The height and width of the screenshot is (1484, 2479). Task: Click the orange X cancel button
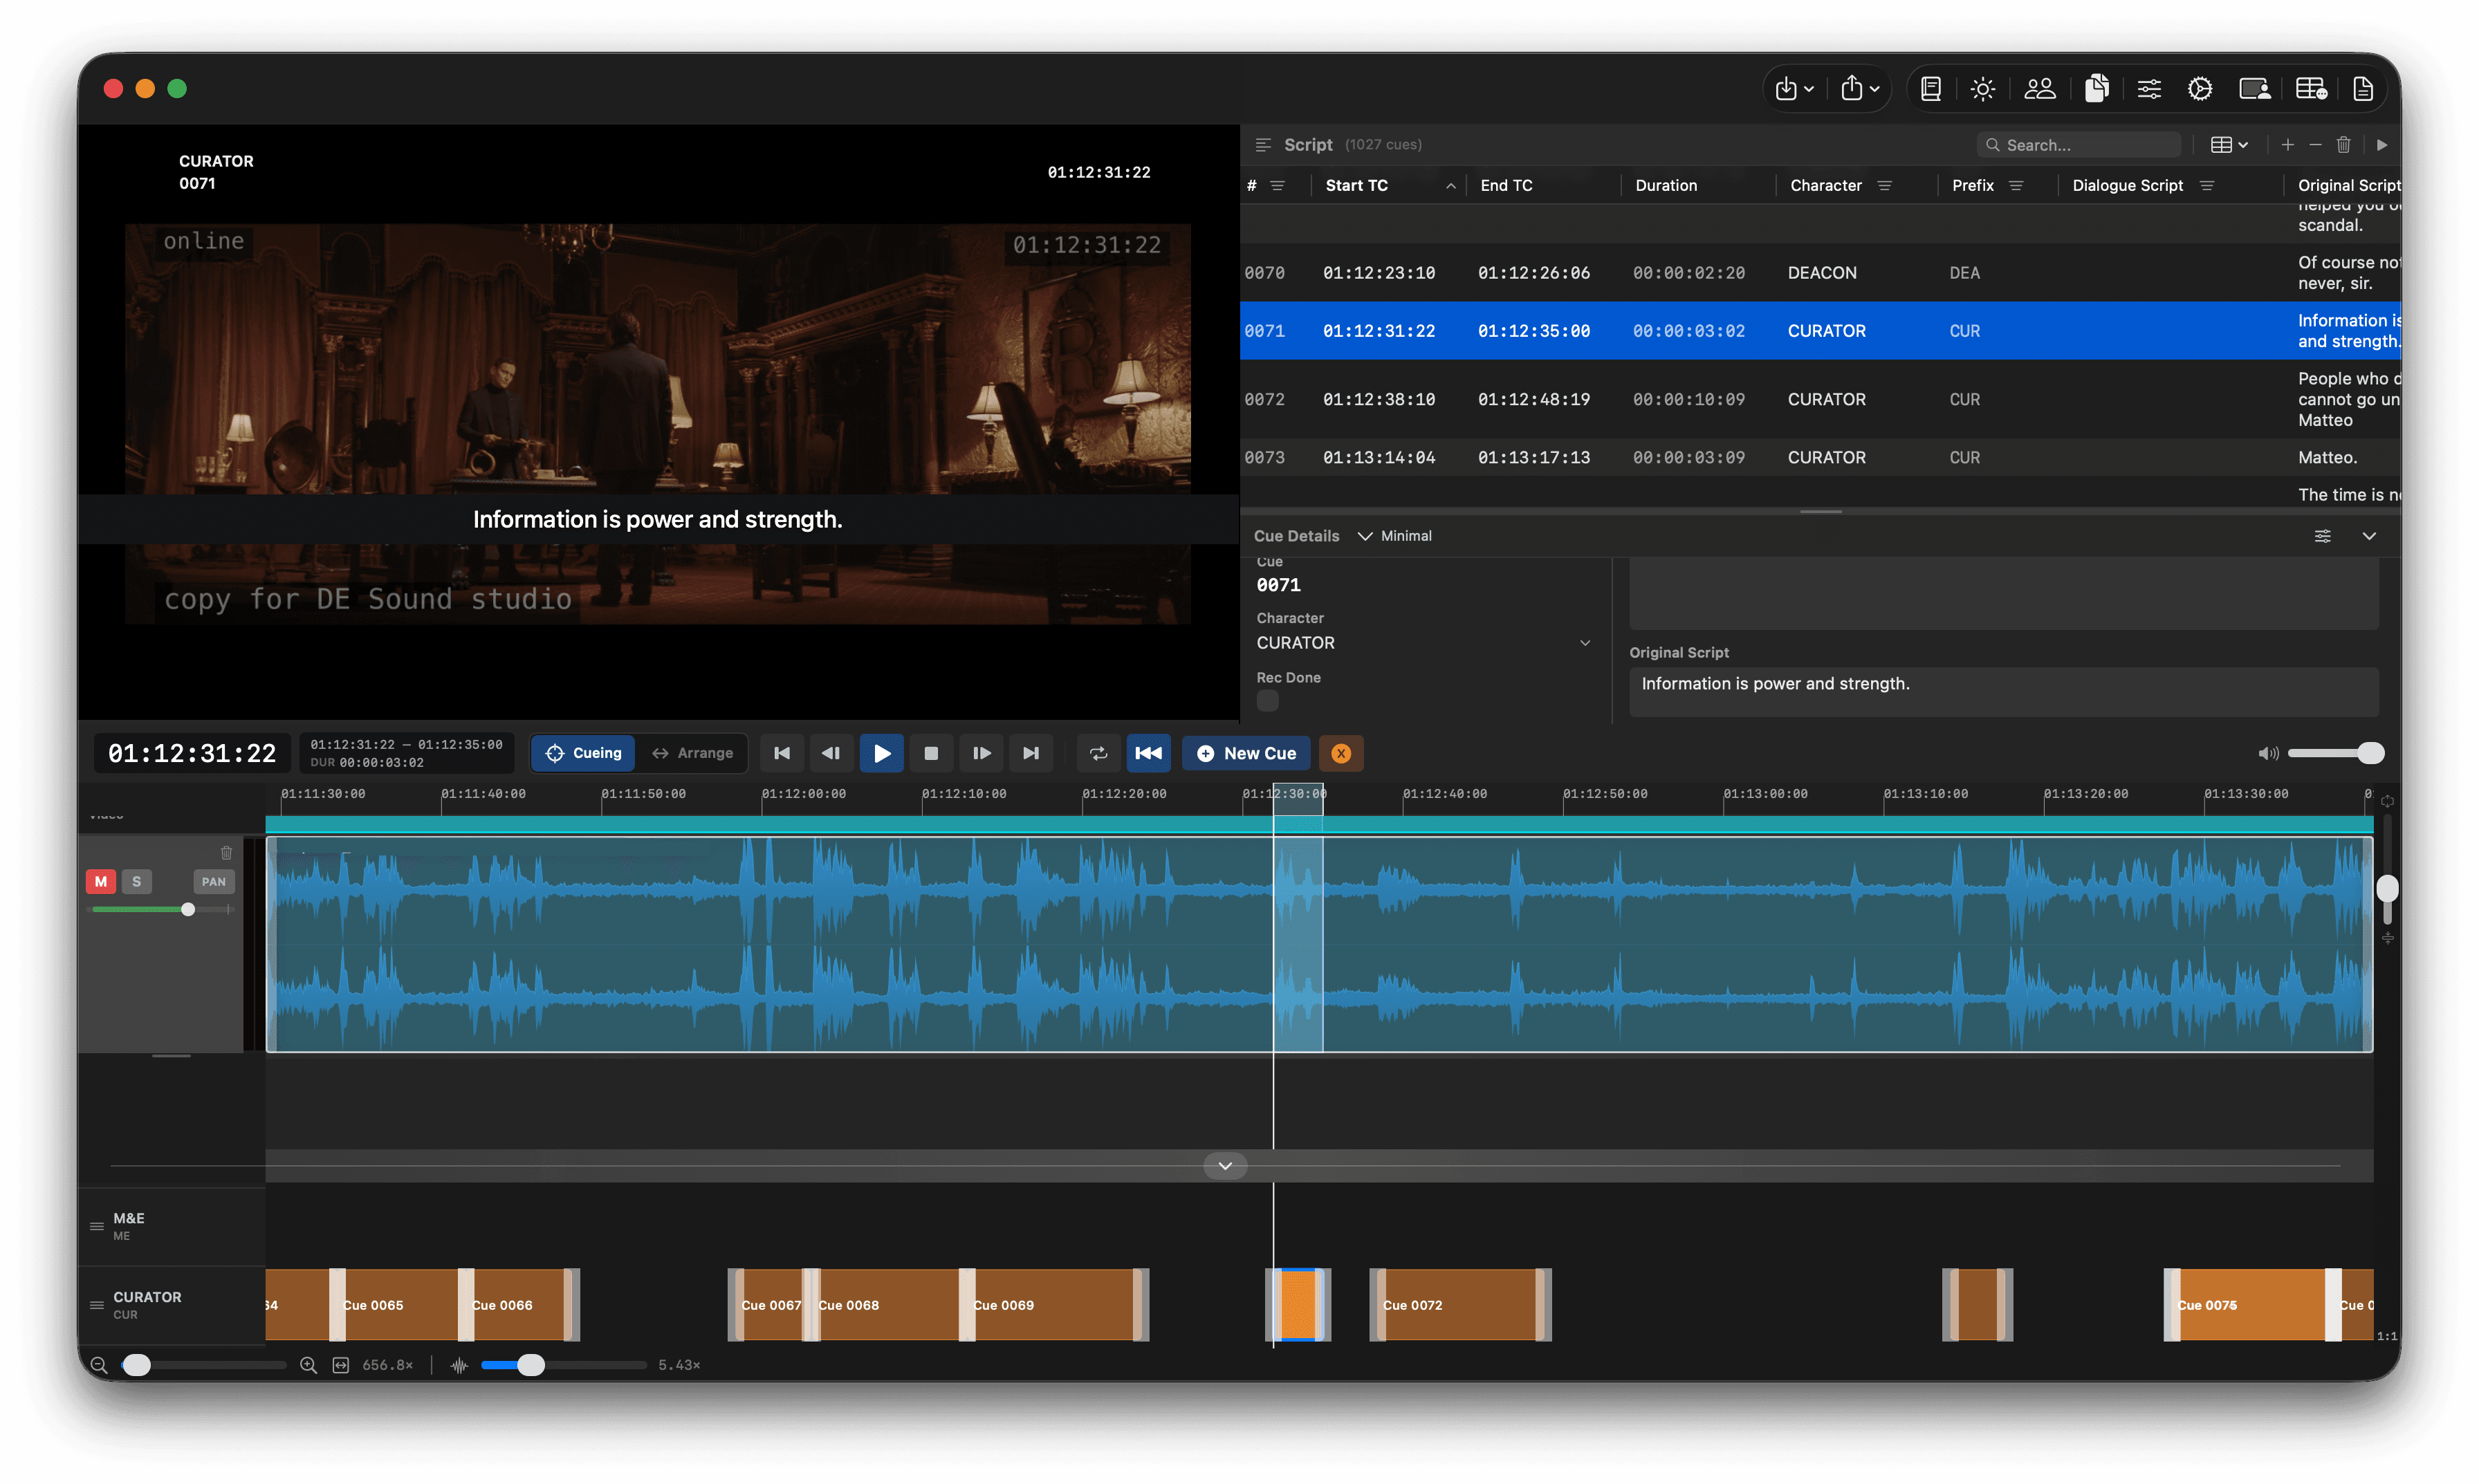click(1341, 753)
